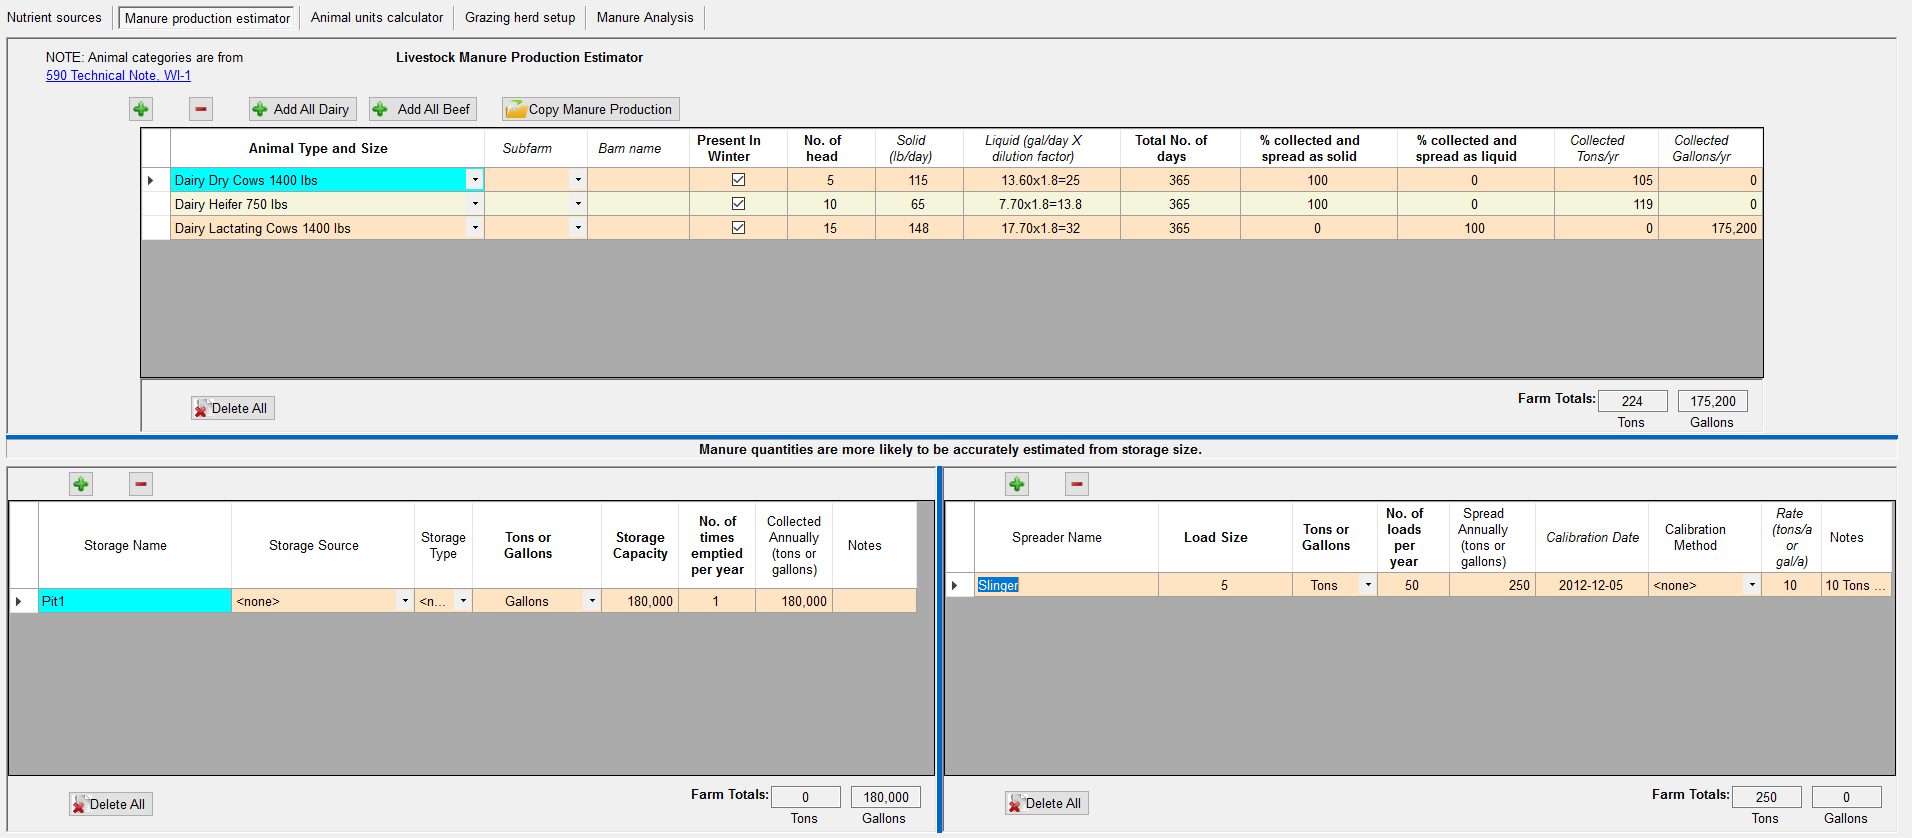Image resolution: width=1912 pixels, height=838 pixels.
Task: Open Animal units calculator tab
Action: [377, 17]
